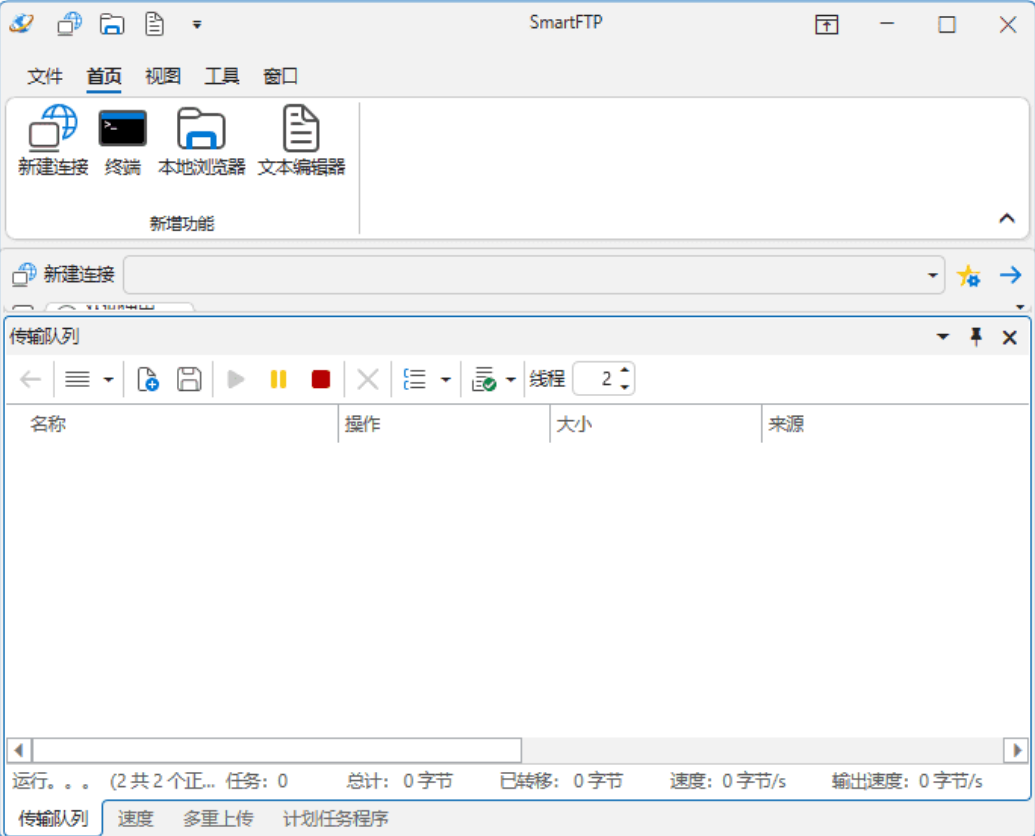Click the blue go arrow button

click(x=1011, y=273)
